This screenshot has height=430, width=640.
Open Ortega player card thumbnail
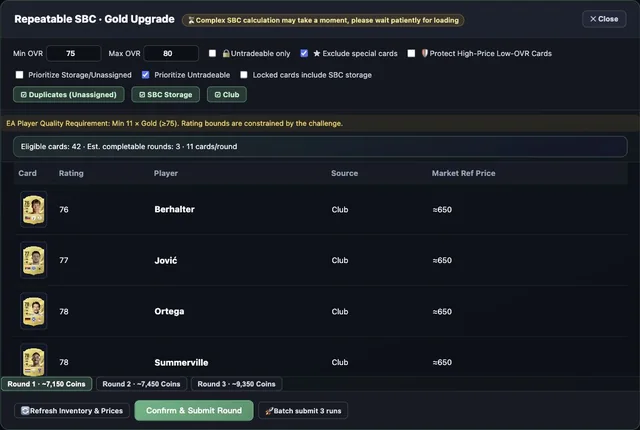click(x=33, y=311)
